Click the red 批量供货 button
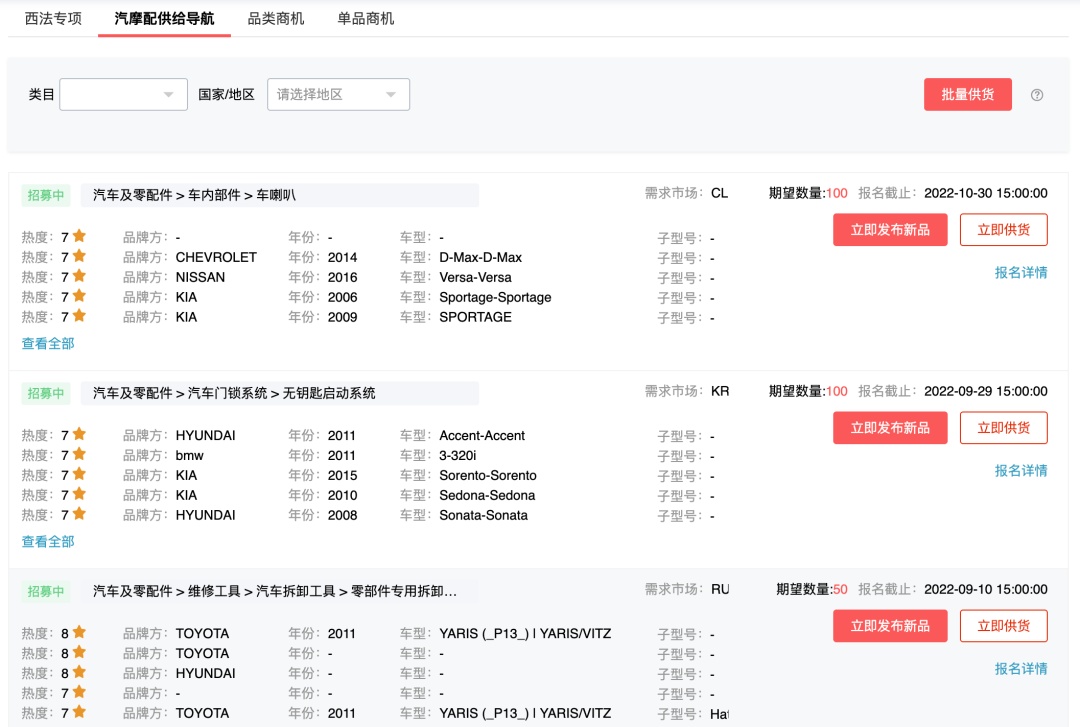The height and width of the screenshot is (727, 1080). 967,94
